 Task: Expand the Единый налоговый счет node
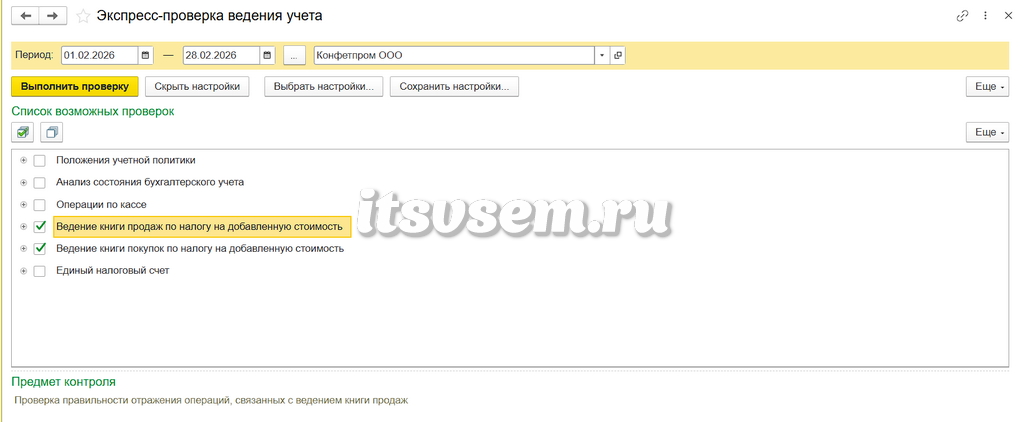click(x=24, y=271)
